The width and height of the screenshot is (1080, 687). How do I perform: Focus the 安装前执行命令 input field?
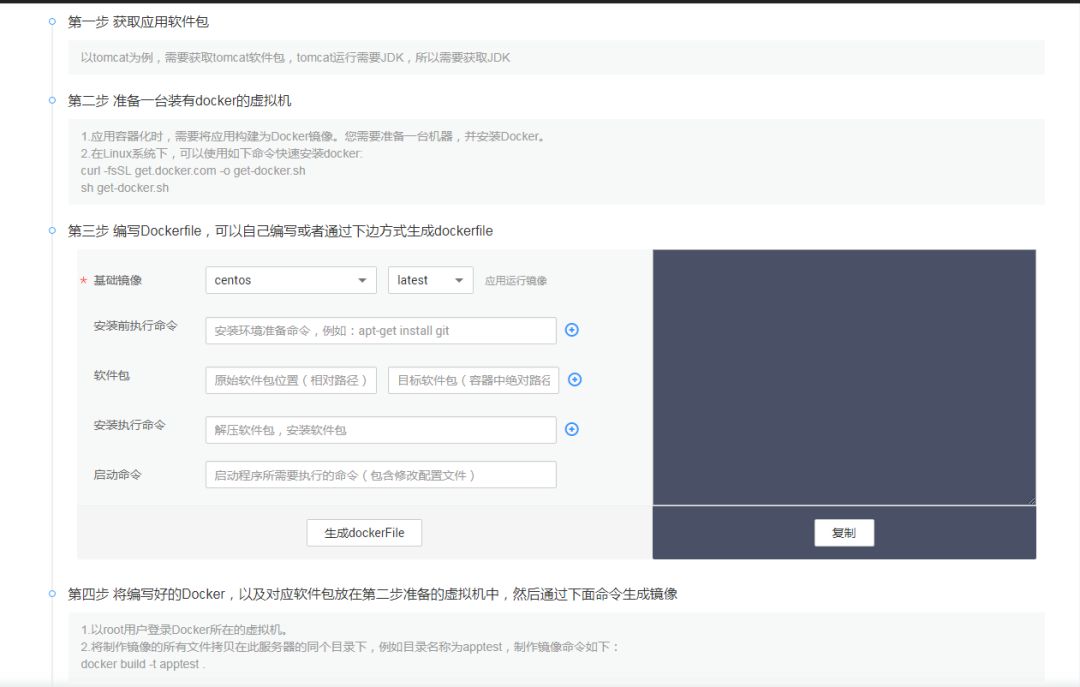pos(381,331)
